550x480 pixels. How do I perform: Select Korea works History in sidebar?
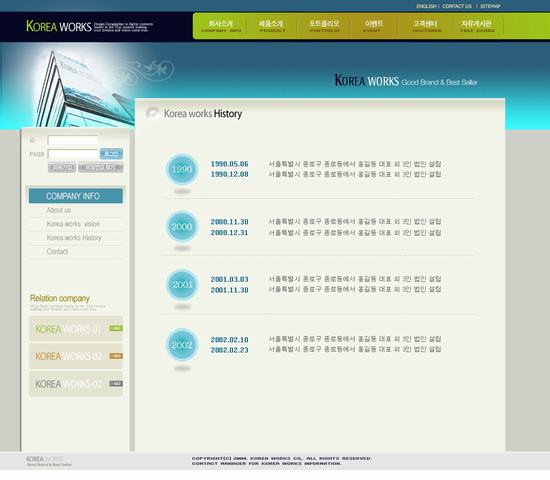[x=74, y=238]
